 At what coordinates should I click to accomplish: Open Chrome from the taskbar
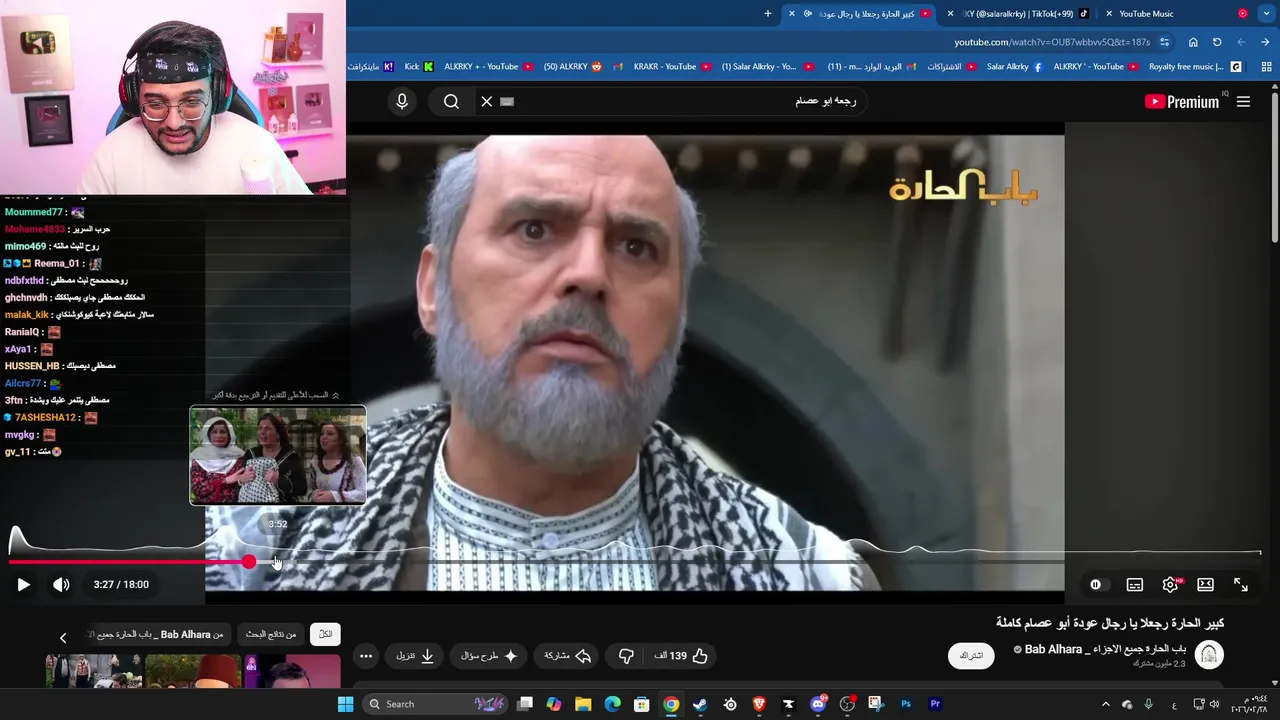671,704
